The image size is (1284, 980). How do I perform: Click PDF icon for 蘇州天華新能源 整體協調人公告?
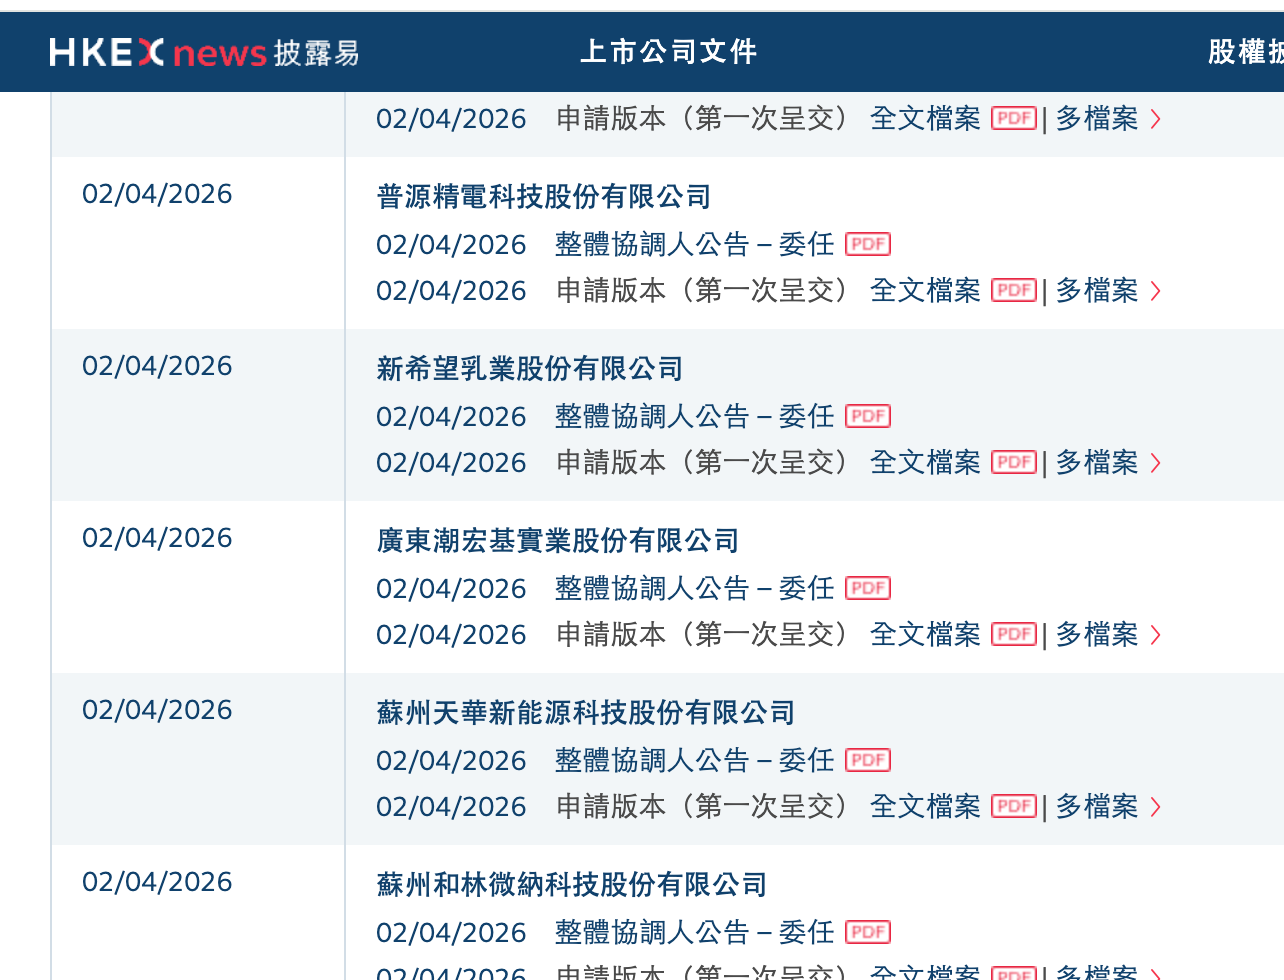[867, 760]
